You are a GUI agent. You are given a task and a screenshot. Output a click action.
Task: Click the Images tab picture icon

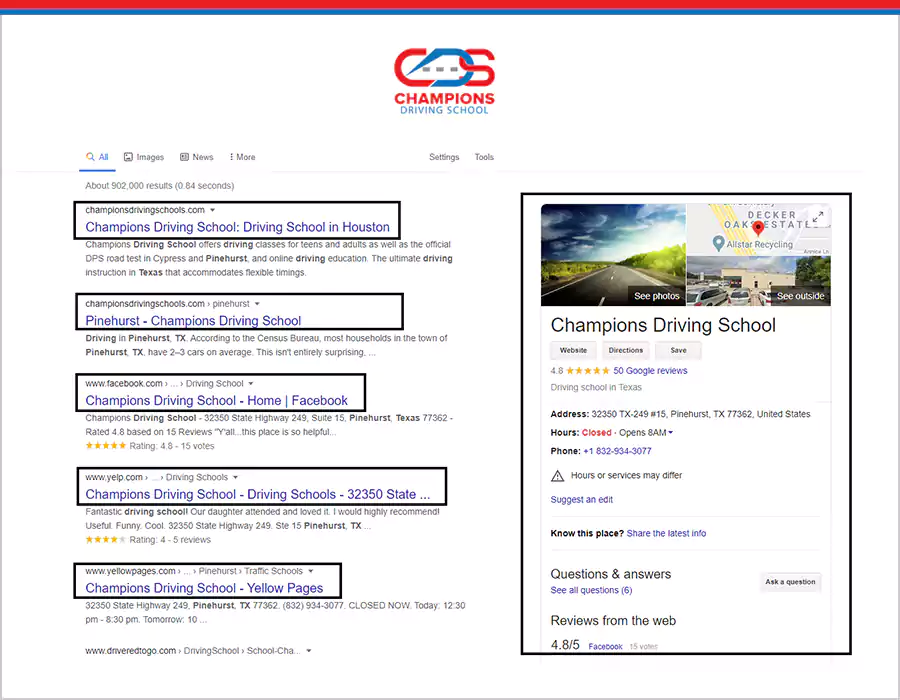(129, 157)
